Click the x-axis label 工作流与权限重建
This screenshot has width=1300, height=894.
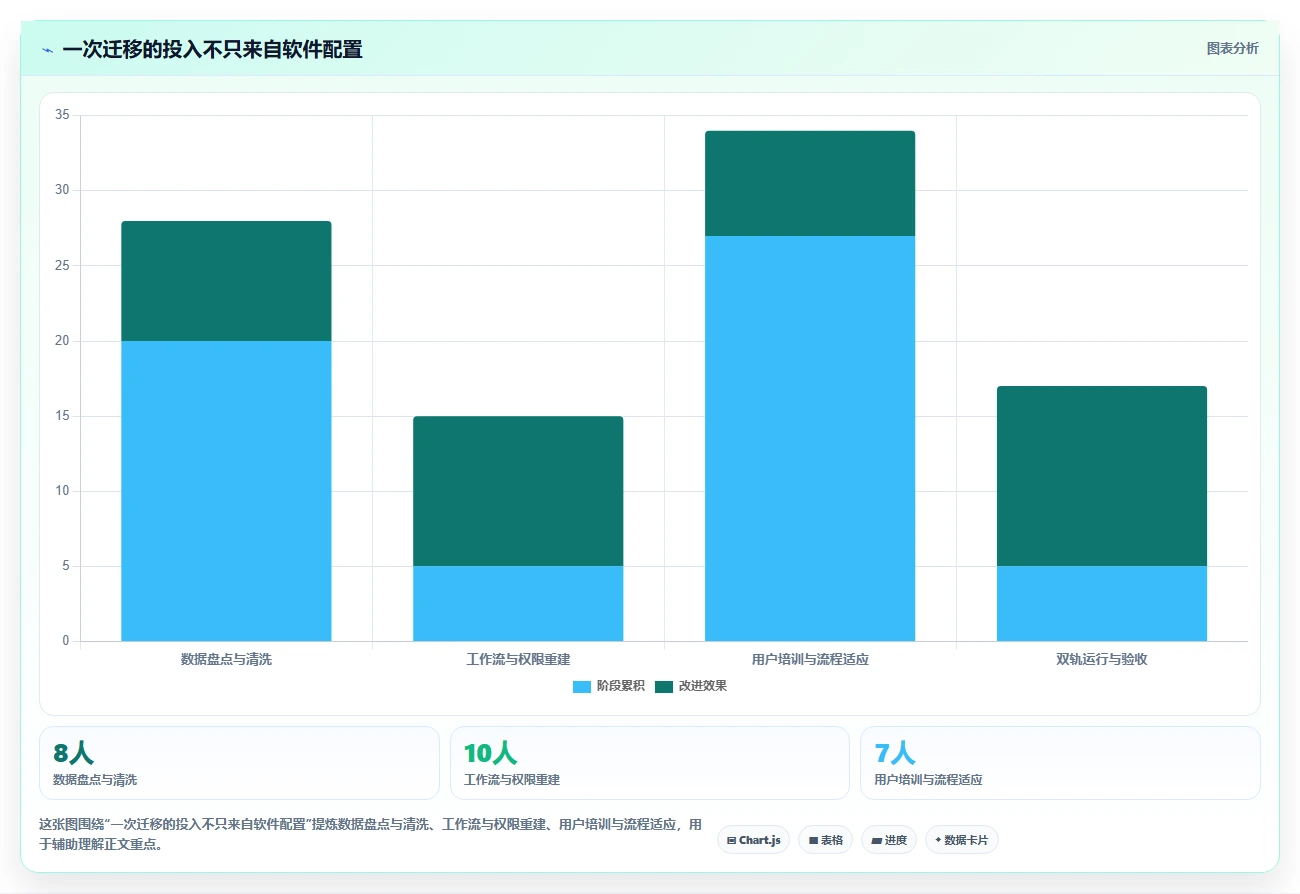coord(518,660)
